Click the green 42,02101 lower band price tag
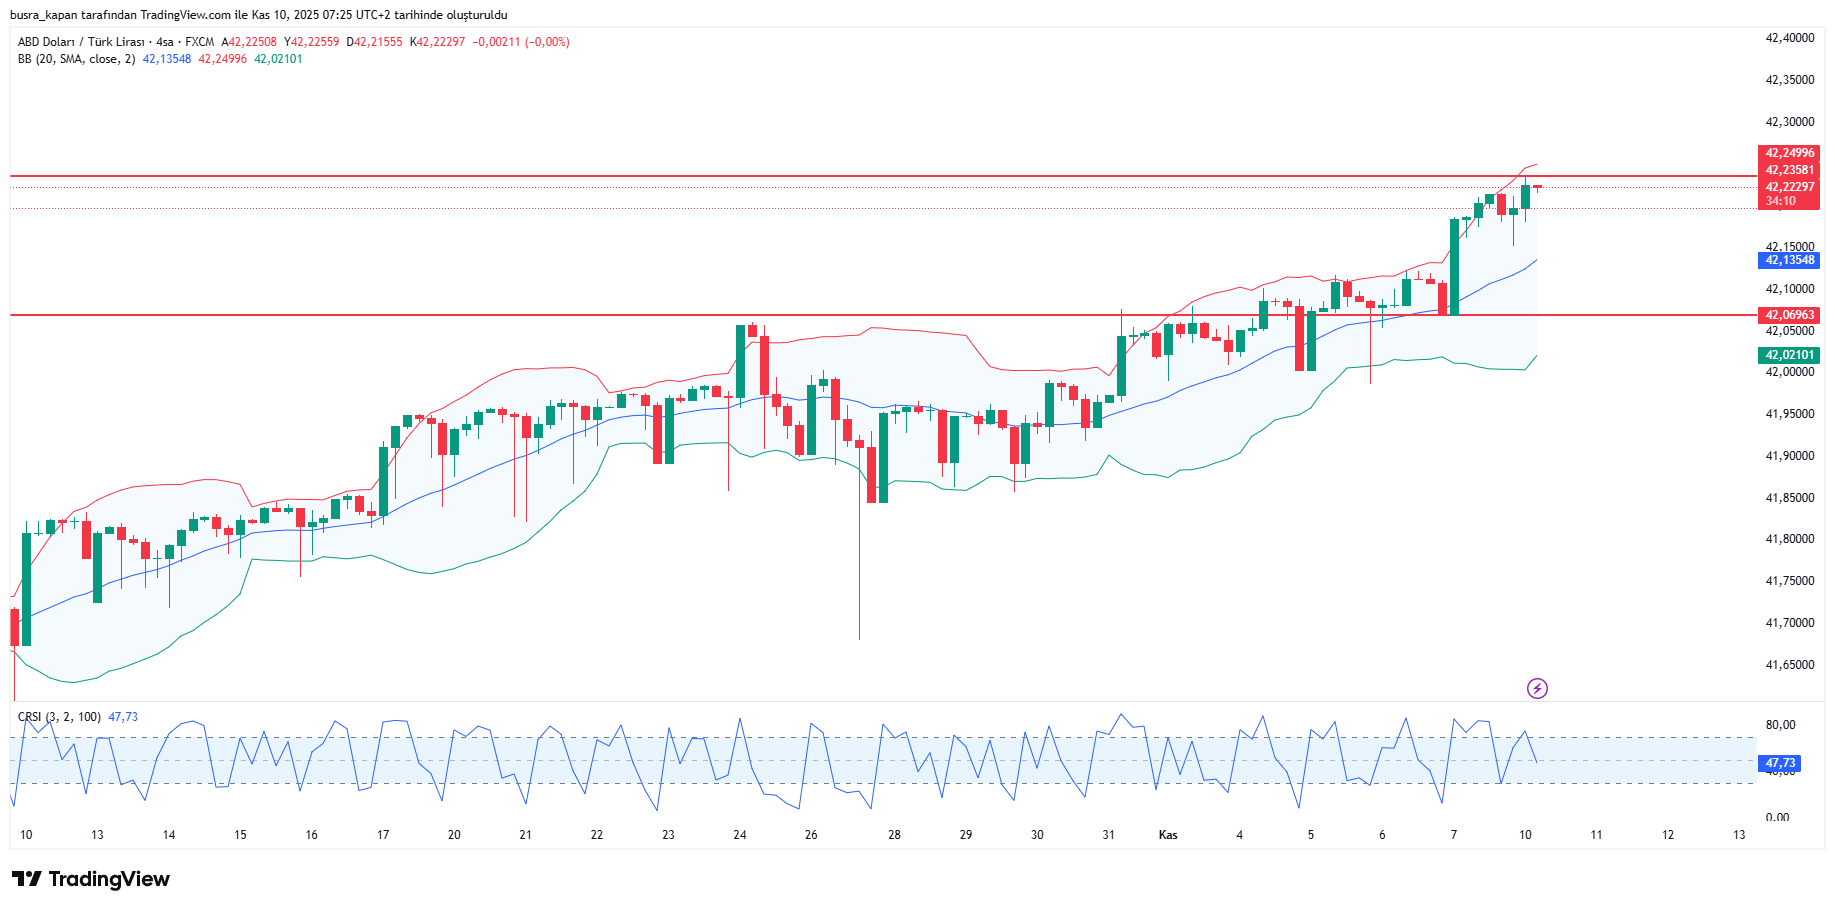This screenshot has width=1835, height=909. (1788, 355)
